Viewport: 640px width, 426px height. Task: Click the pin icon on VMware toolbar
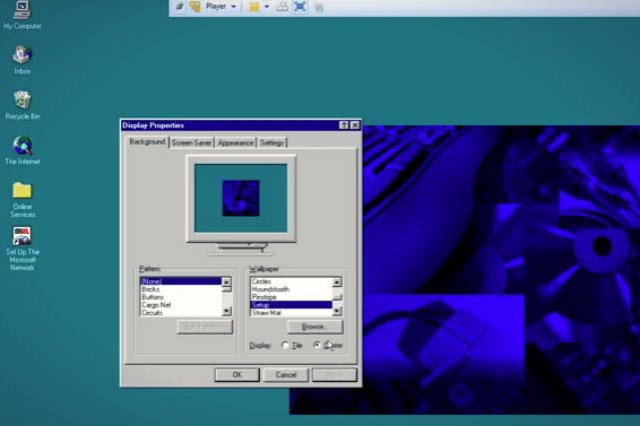pos(179,7)
